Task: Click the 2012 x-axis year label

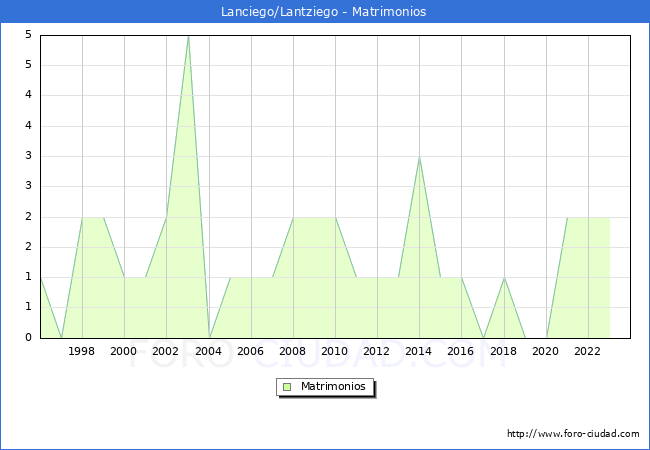Action: (x=376, y=351)
